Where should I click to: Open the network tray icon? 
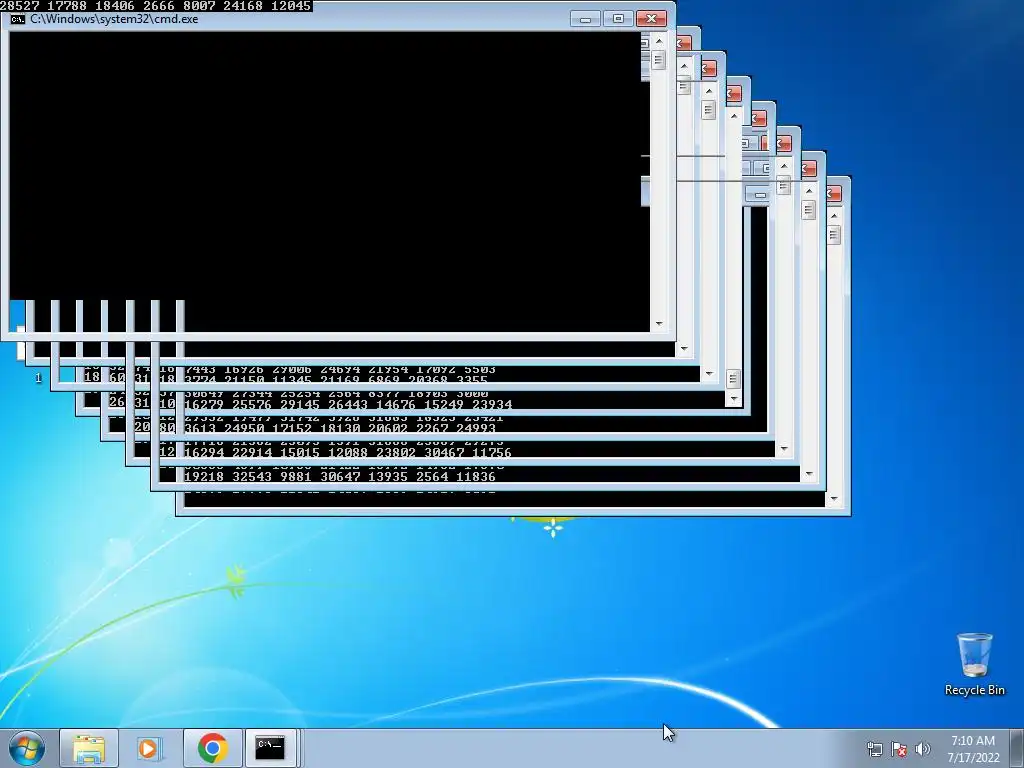874,749
